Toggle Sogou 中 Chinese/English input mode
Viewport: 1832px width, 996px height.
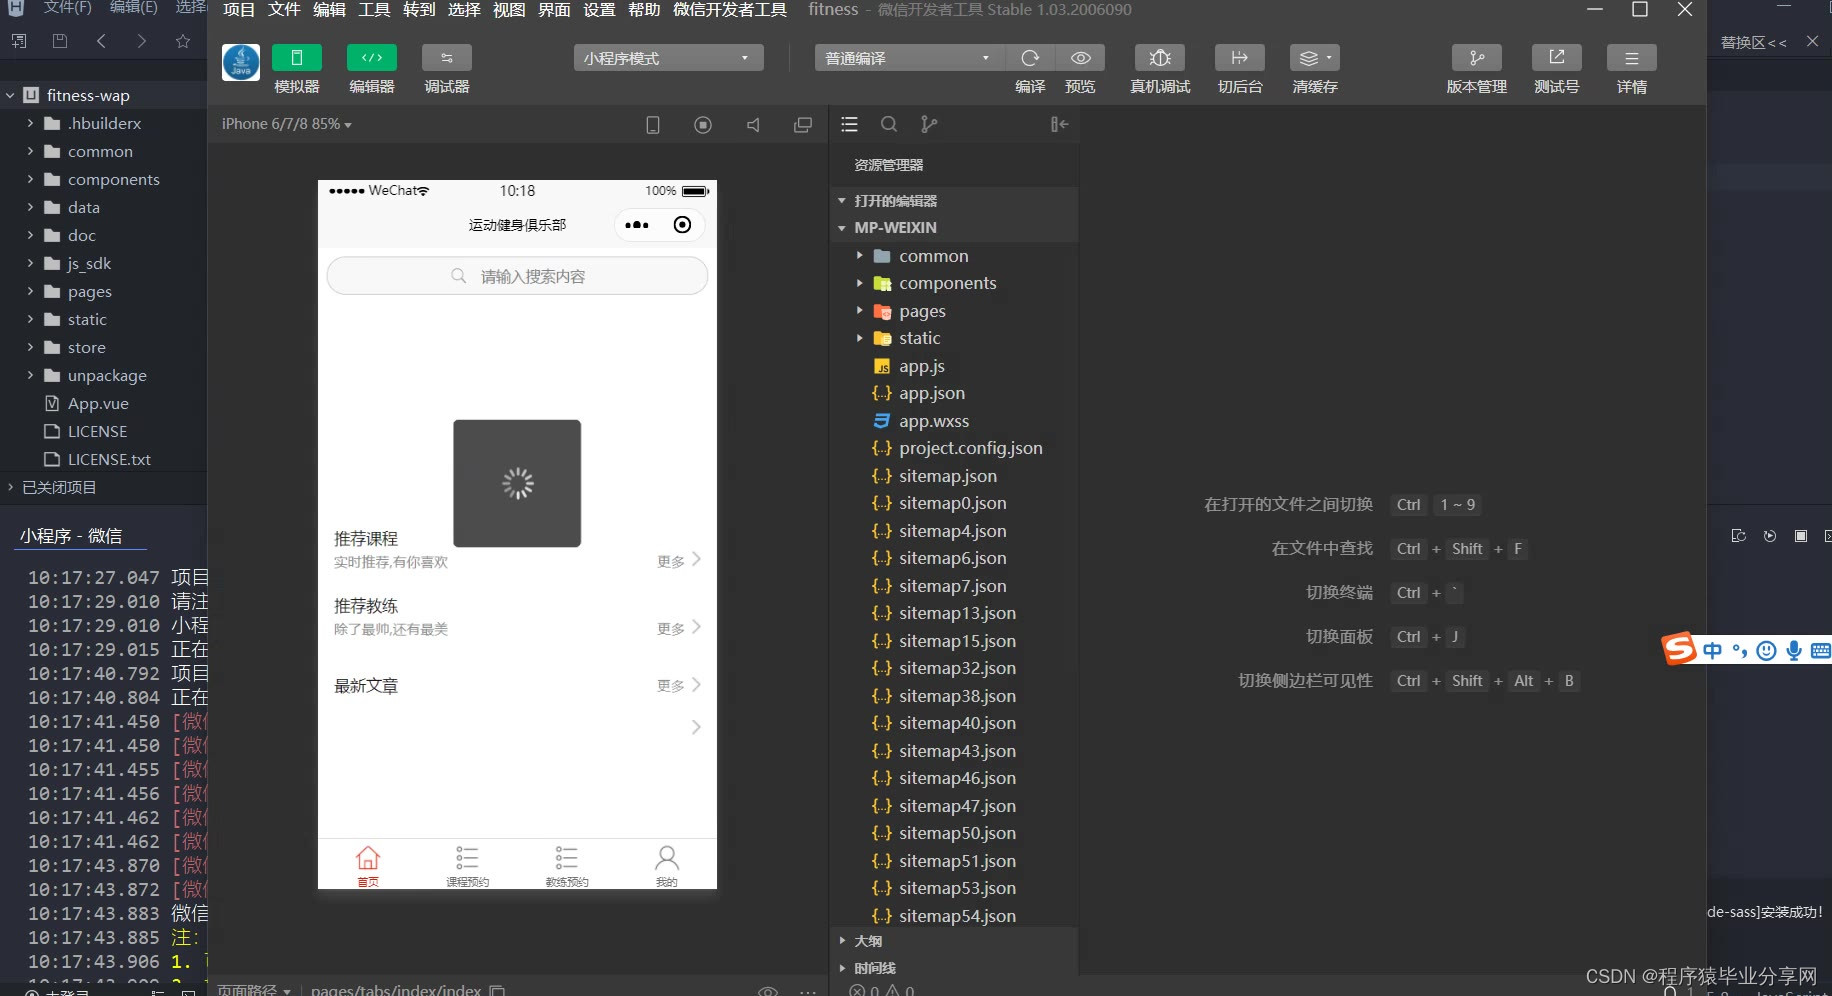[1713, 651]
